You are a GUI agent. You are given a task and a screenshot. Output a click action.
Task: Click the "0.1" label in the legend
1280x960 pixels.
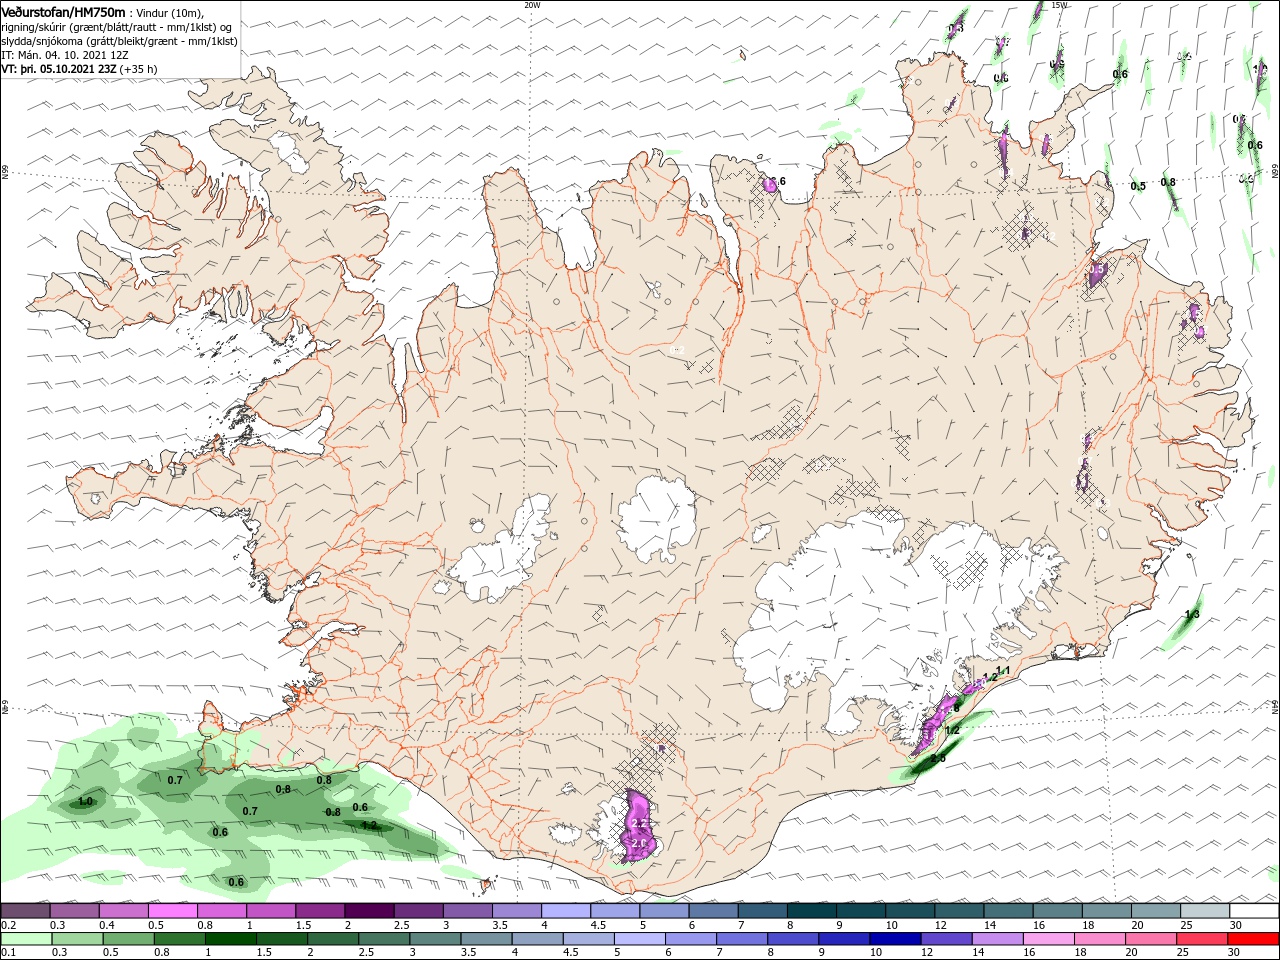pos(8,953)
